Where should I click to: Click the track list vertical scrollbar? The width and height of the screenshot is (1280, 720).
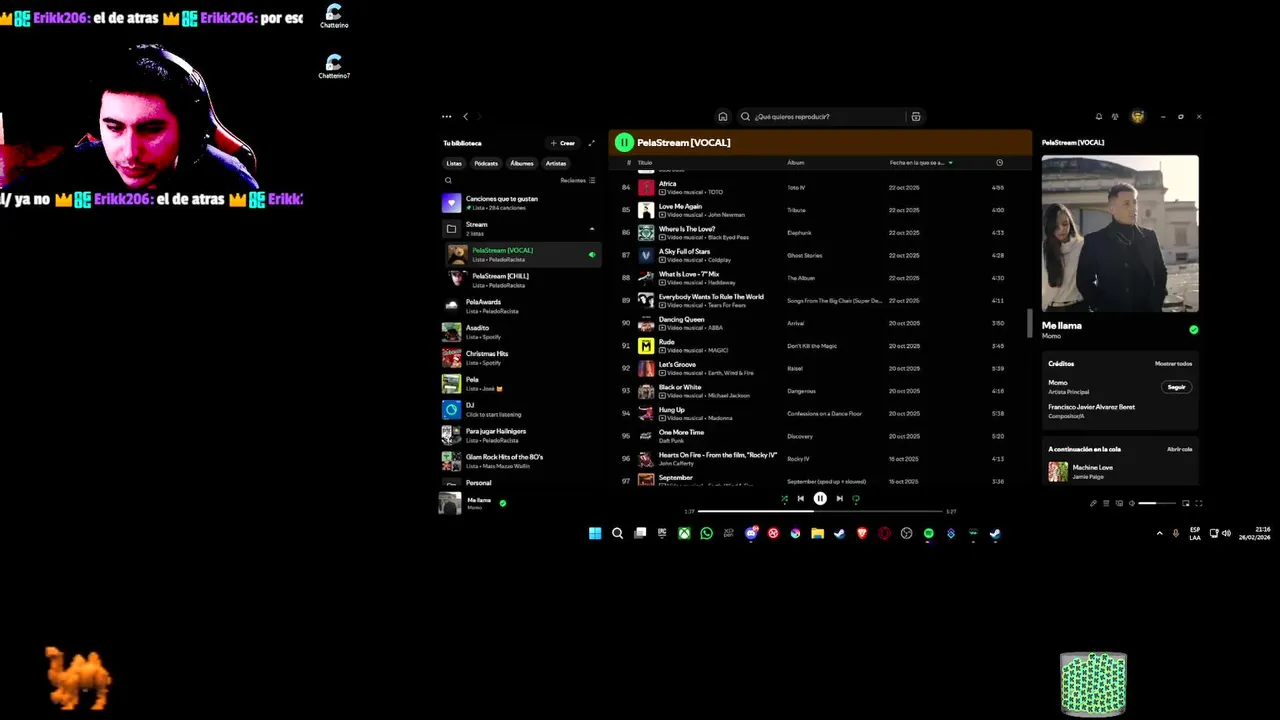(1028, 323)
